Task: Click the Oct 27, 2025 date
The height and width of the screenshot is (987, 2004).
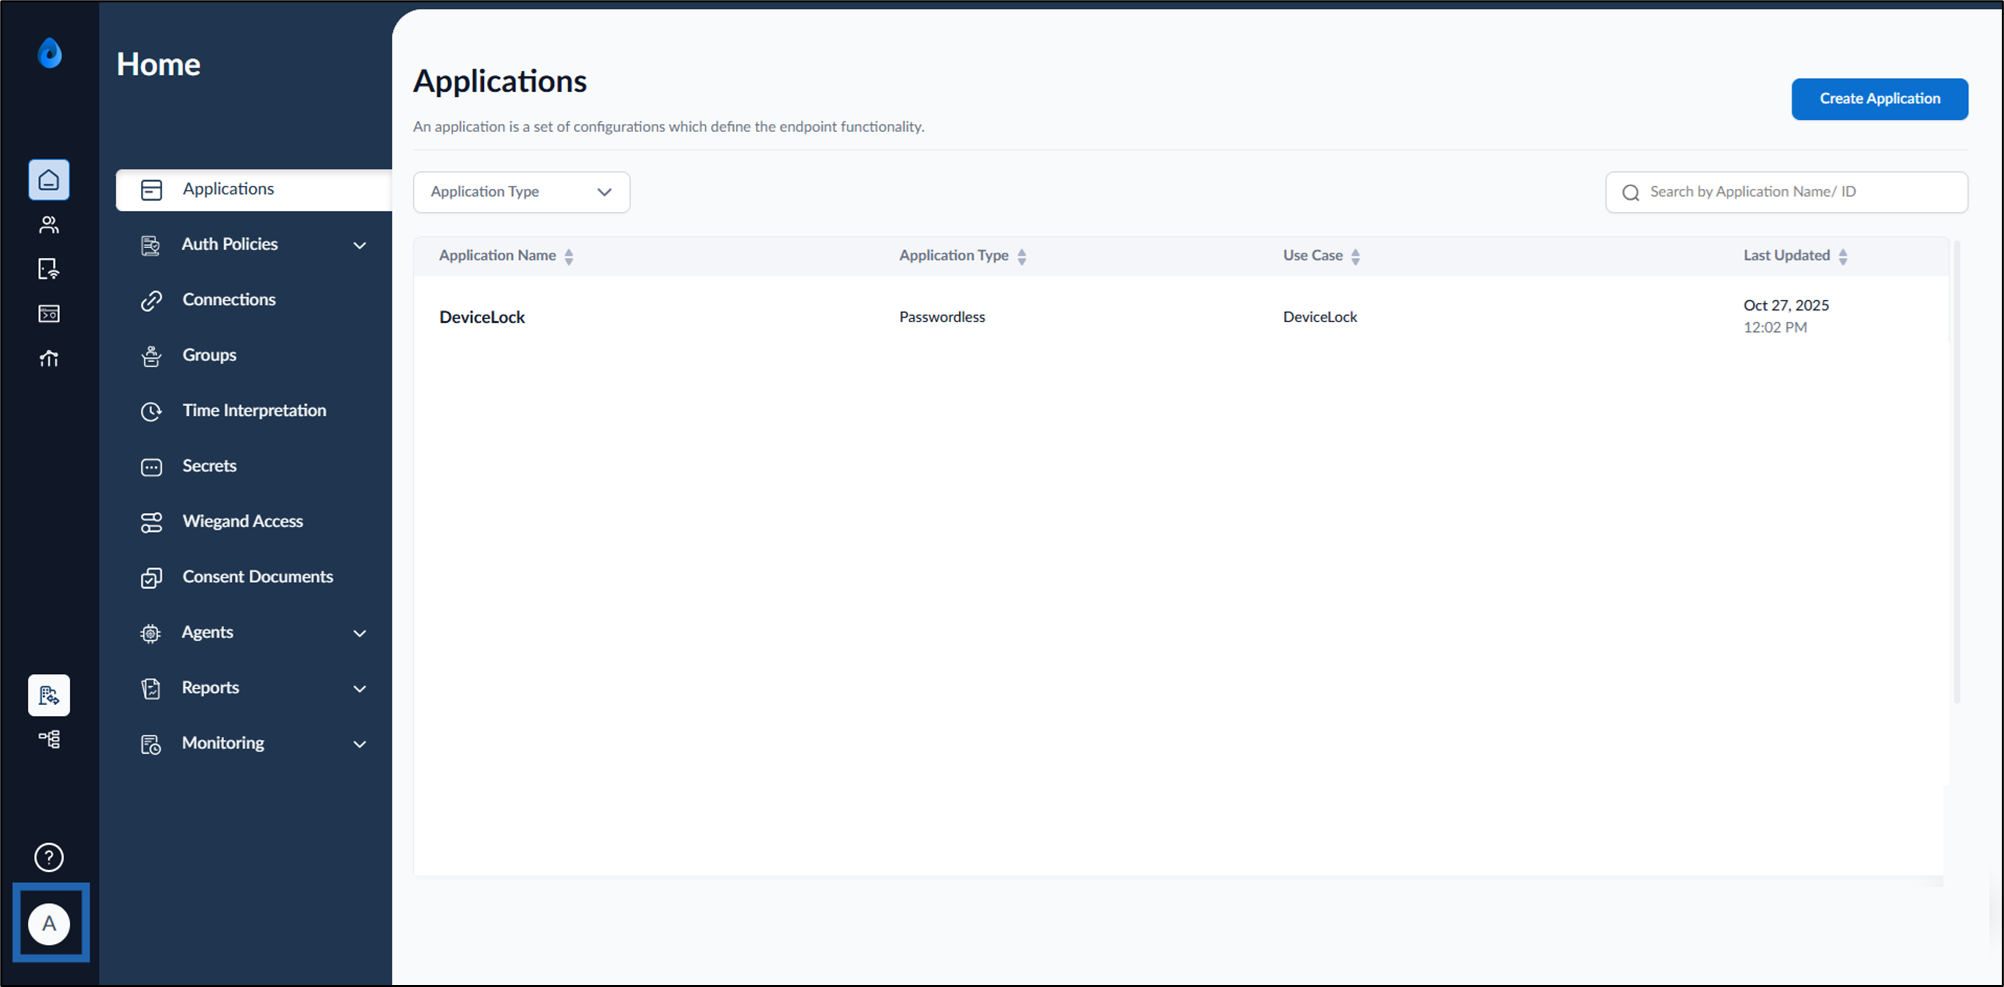Action: pyautogui.click(x=1786, y=306)
